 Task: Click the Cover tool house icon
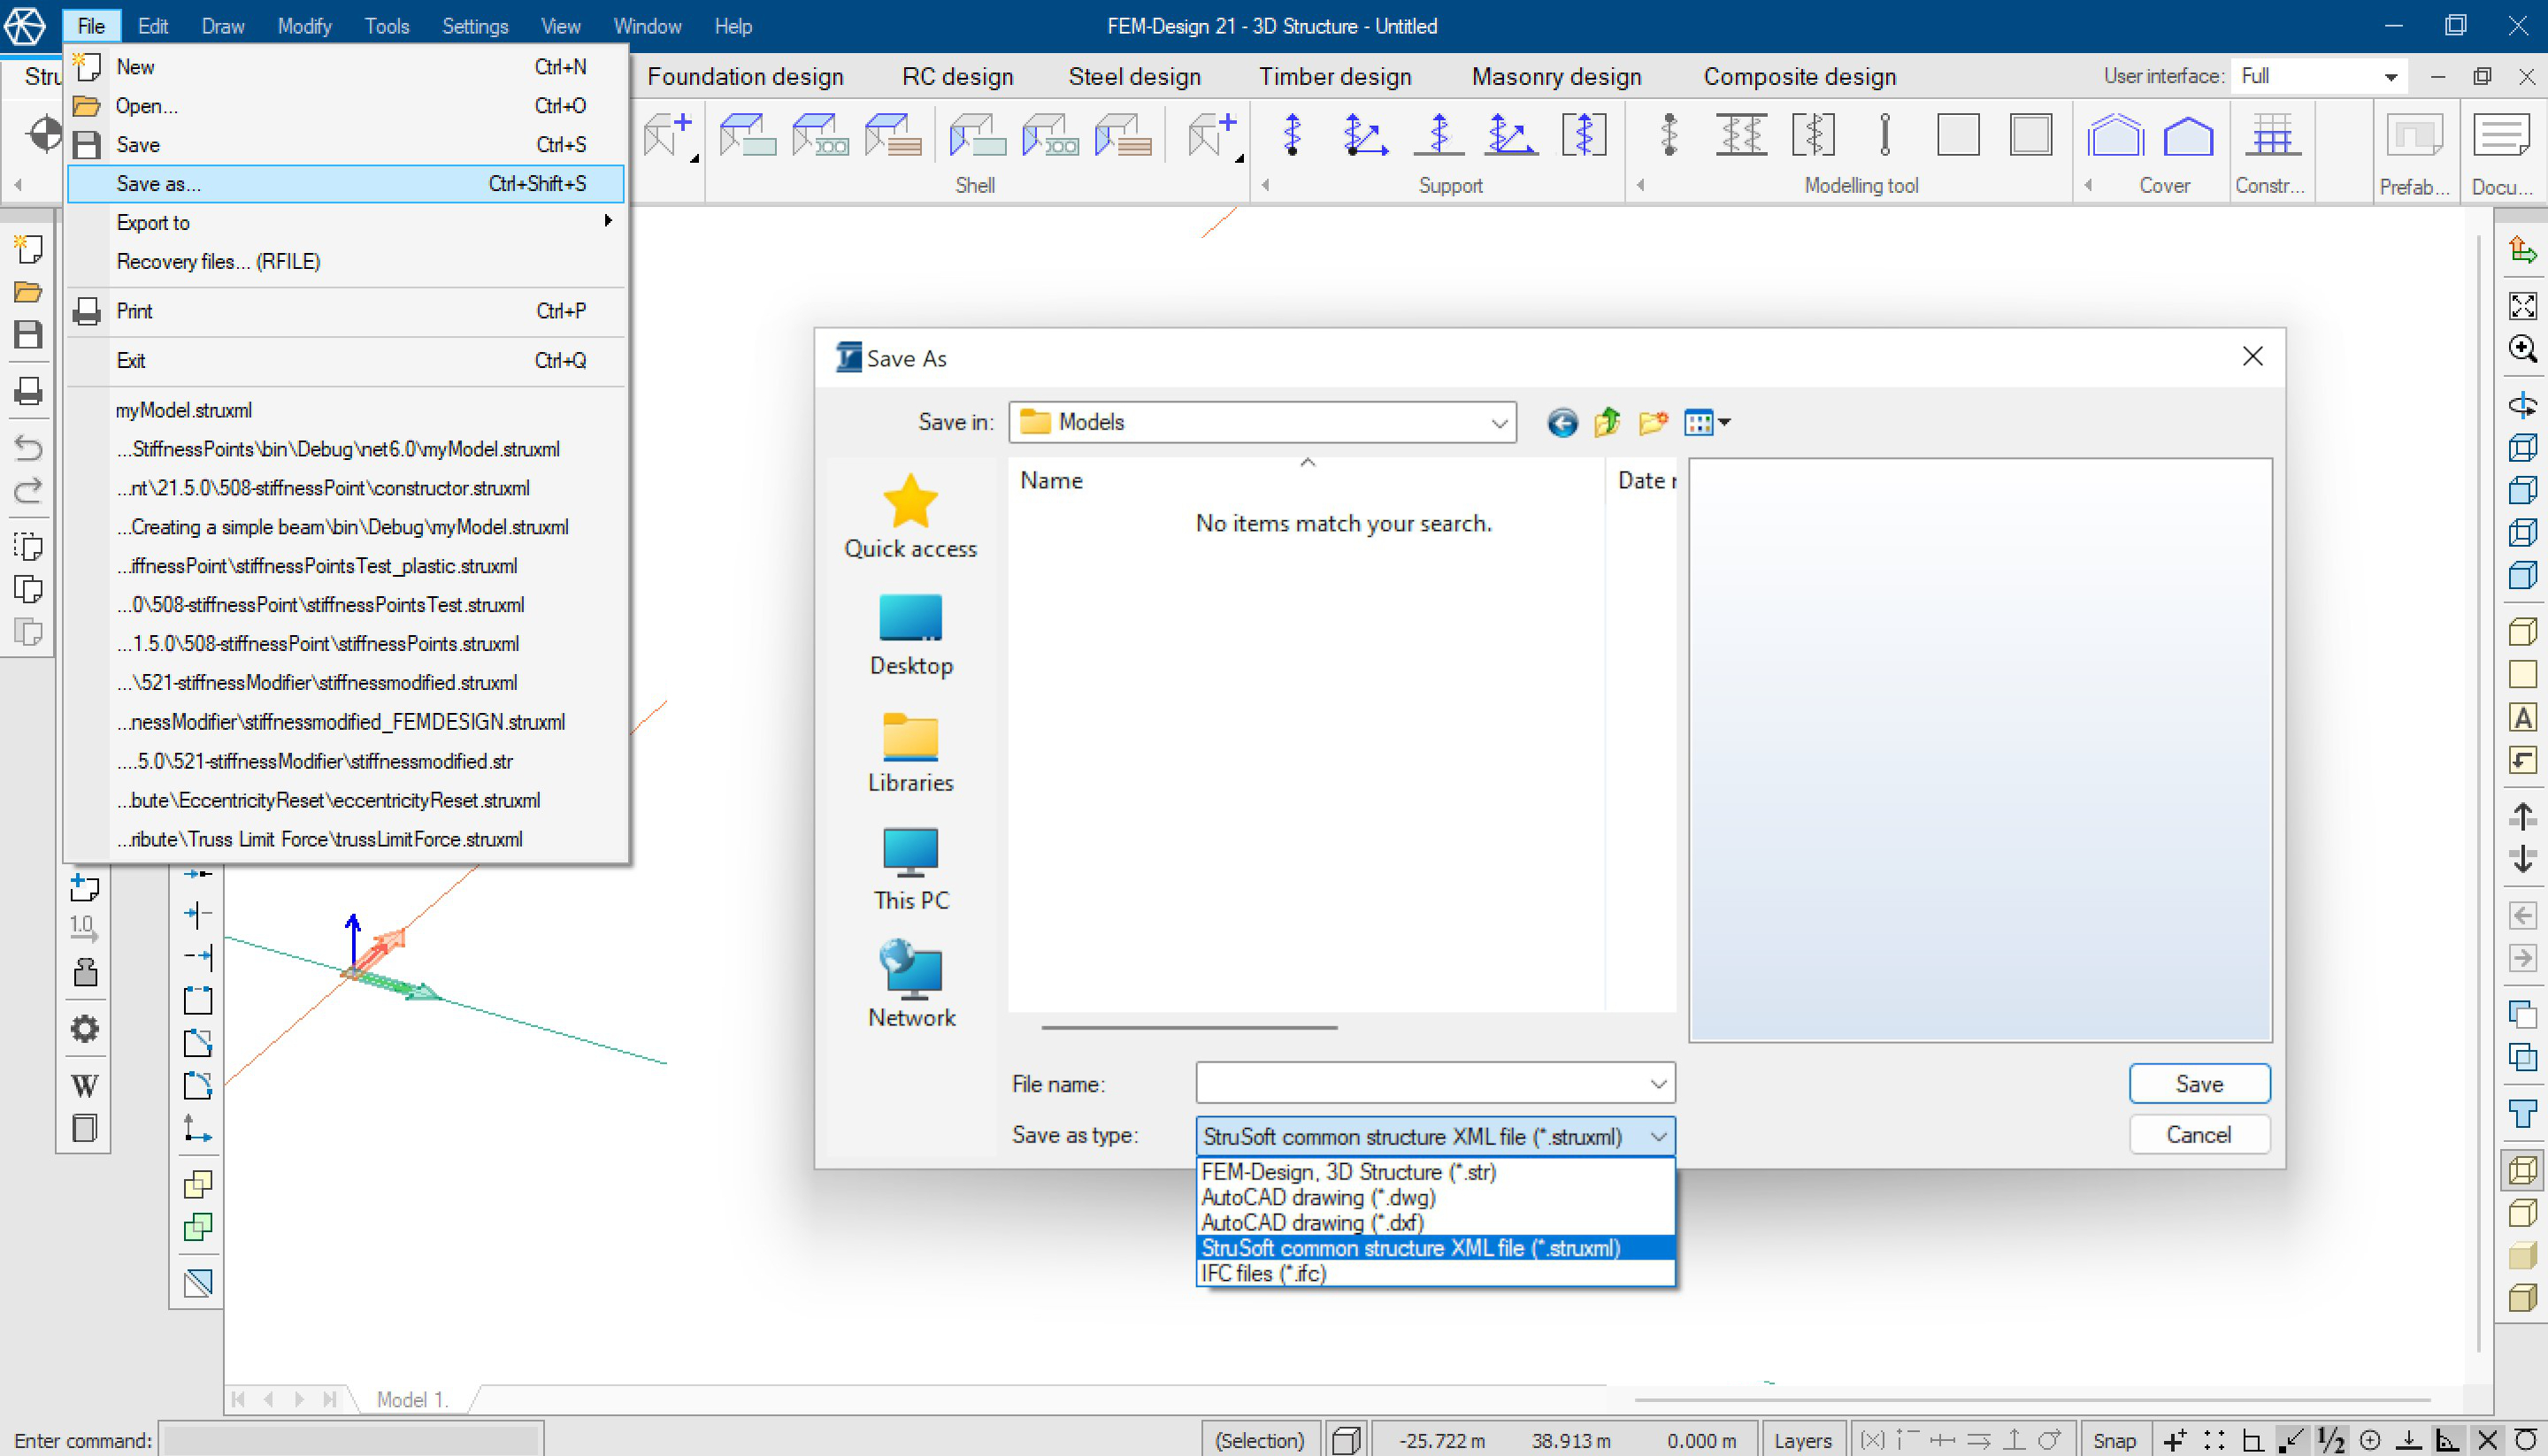2115,136
